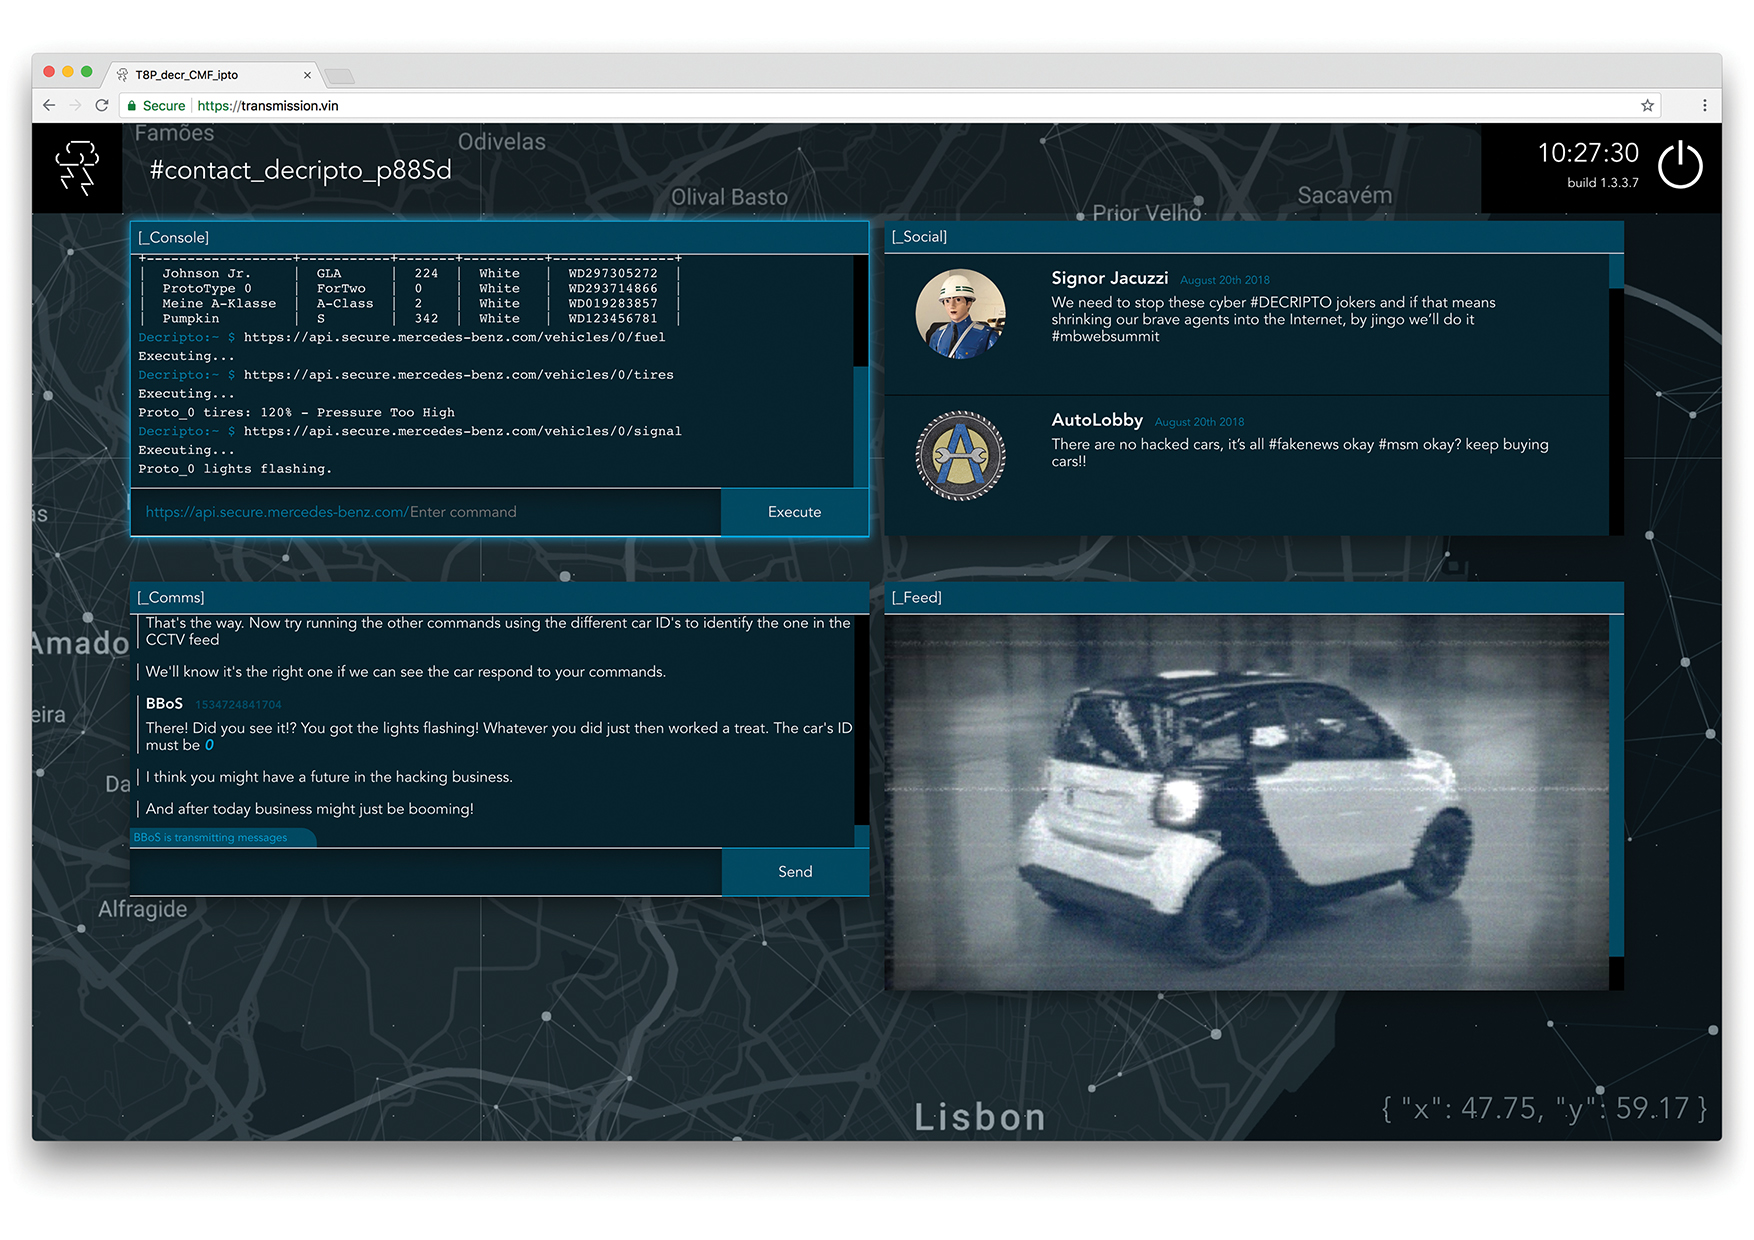1754x1240 pixels.
Task: Click the x y coordinates readout
Action: click(x=1545, y=1108)
